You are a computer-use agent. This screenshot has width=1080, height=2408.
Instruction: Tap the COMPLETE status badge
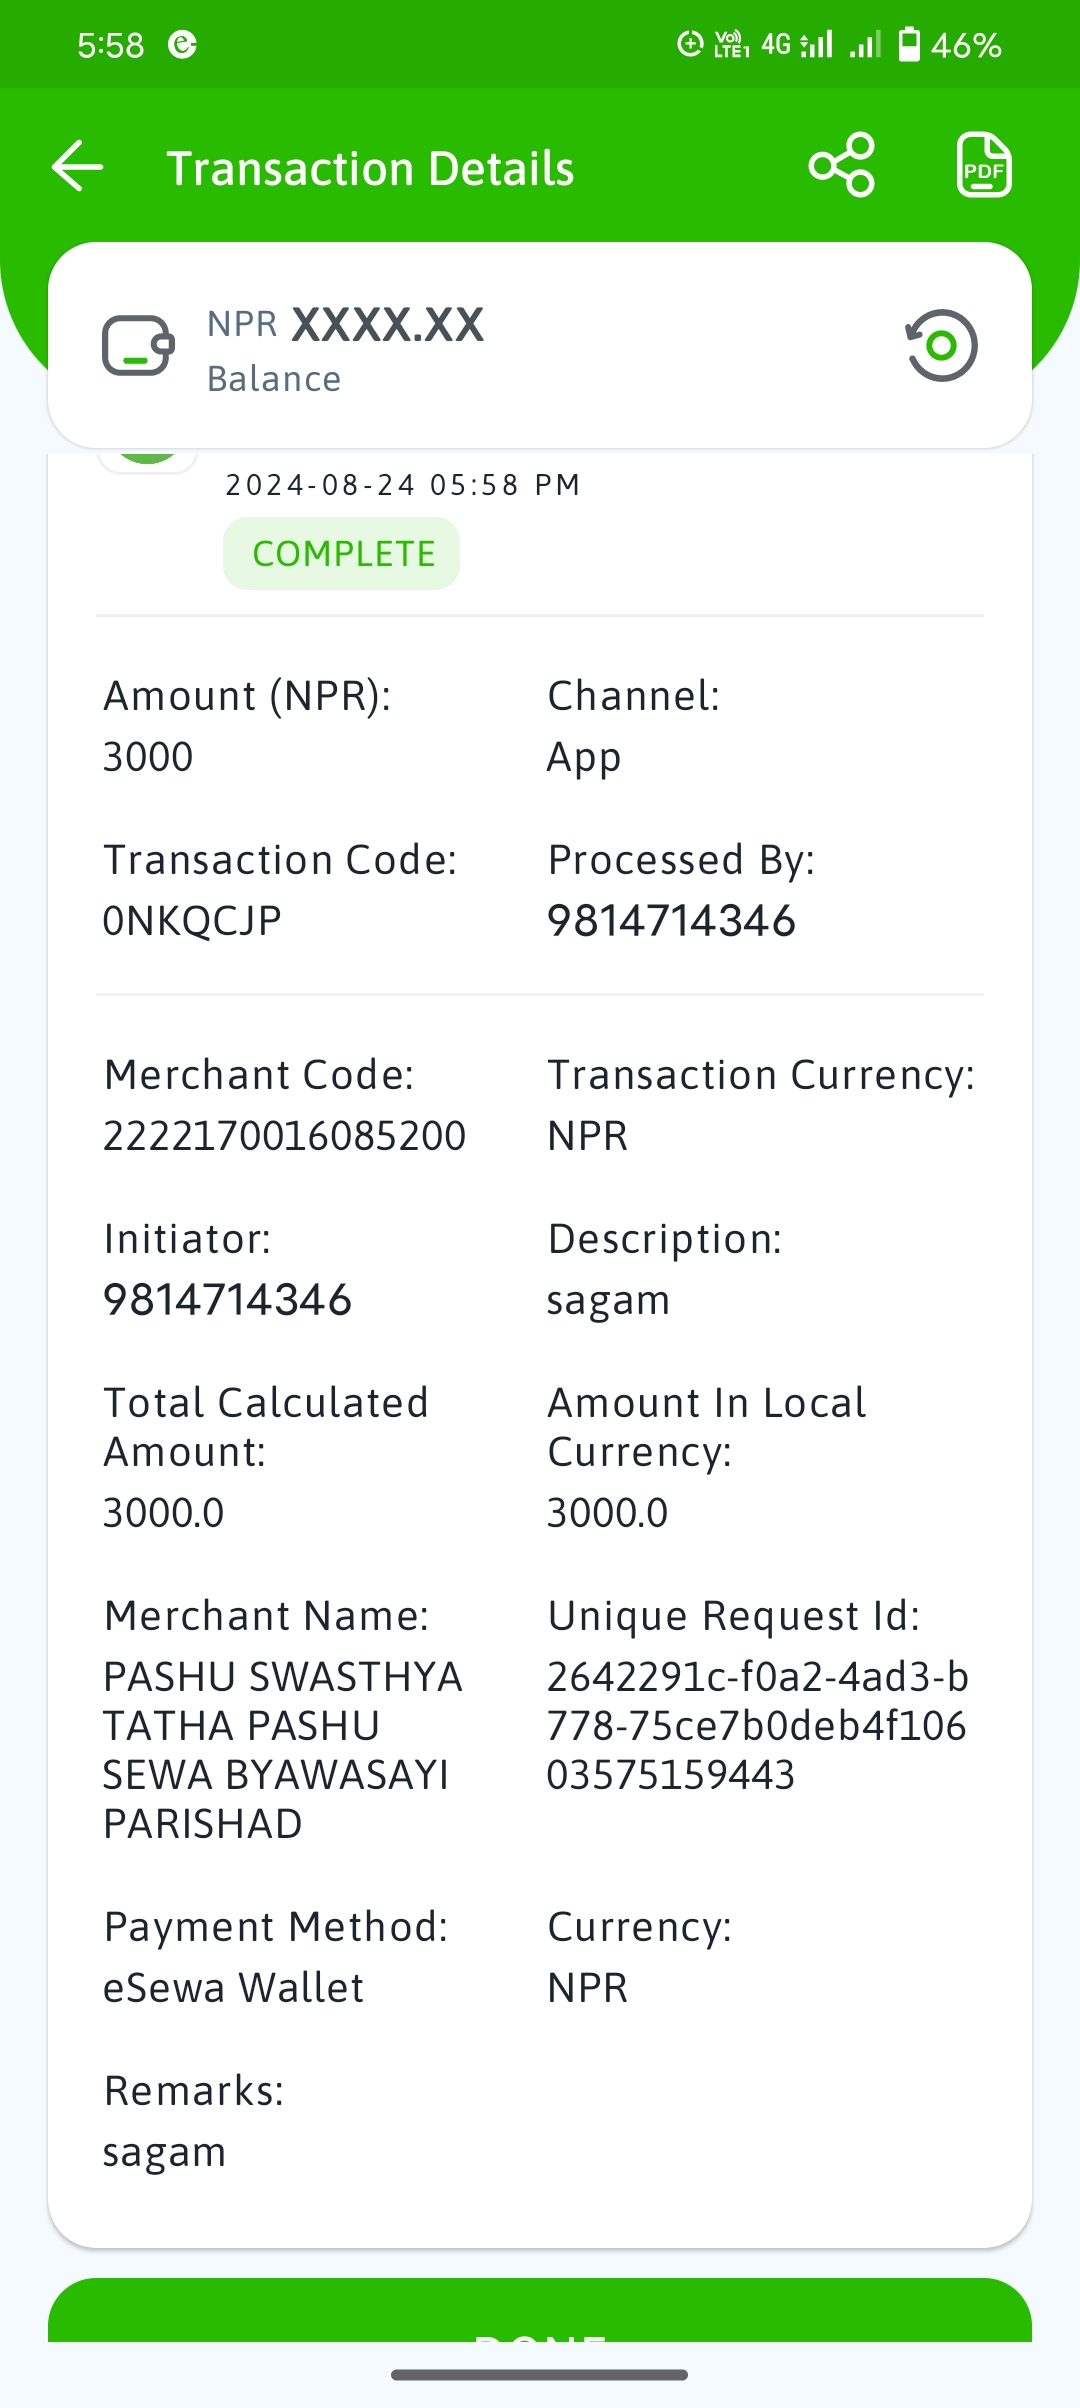coord(341,553)
